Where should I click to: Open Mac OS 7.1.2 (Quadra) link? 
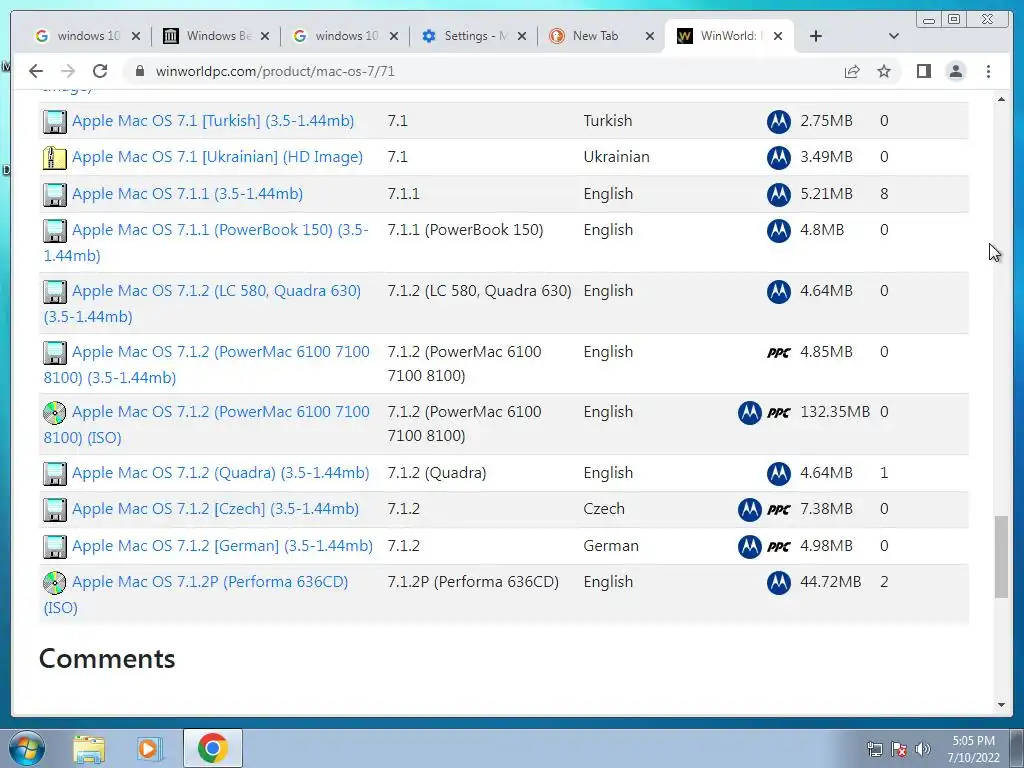click(x=221, y=473)
